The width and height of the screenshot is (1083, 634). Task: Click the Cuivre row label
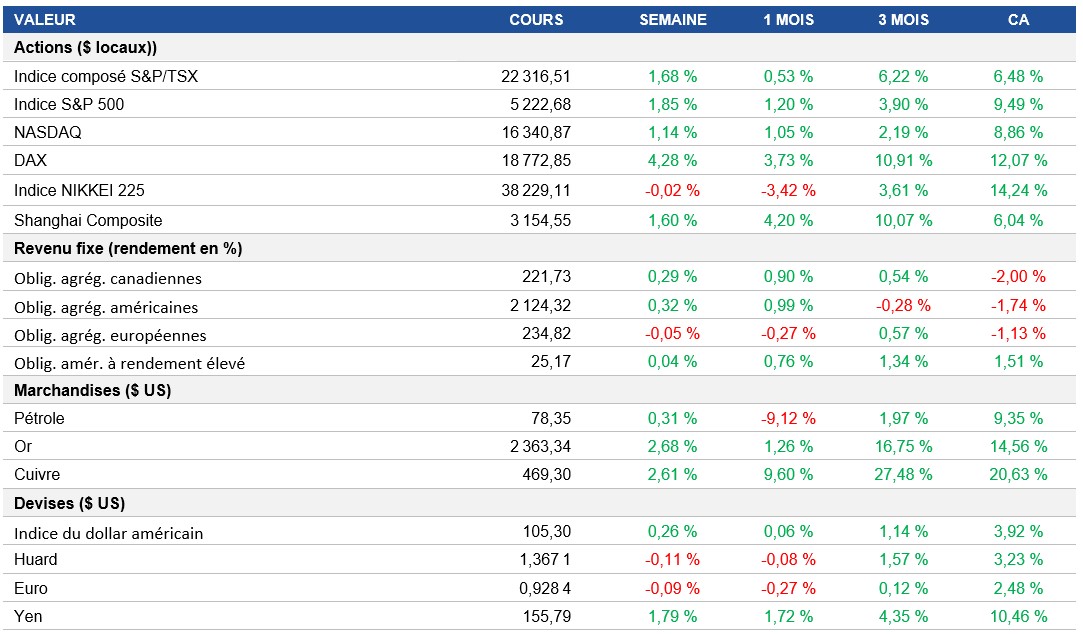pos(37,474)
